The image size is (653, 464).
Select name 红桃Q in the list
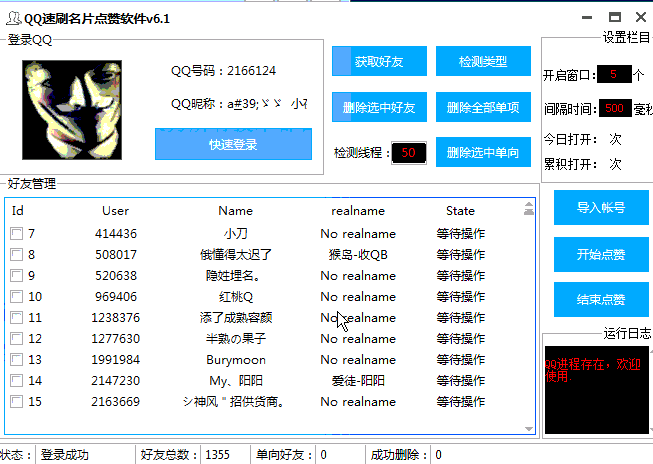pyautogui.click(x=236, y=297)
